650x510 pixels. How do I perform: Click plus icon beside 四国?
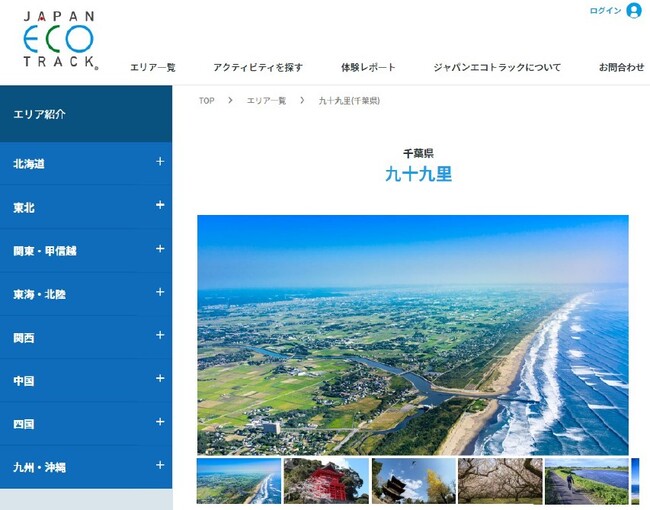(160, 422)
